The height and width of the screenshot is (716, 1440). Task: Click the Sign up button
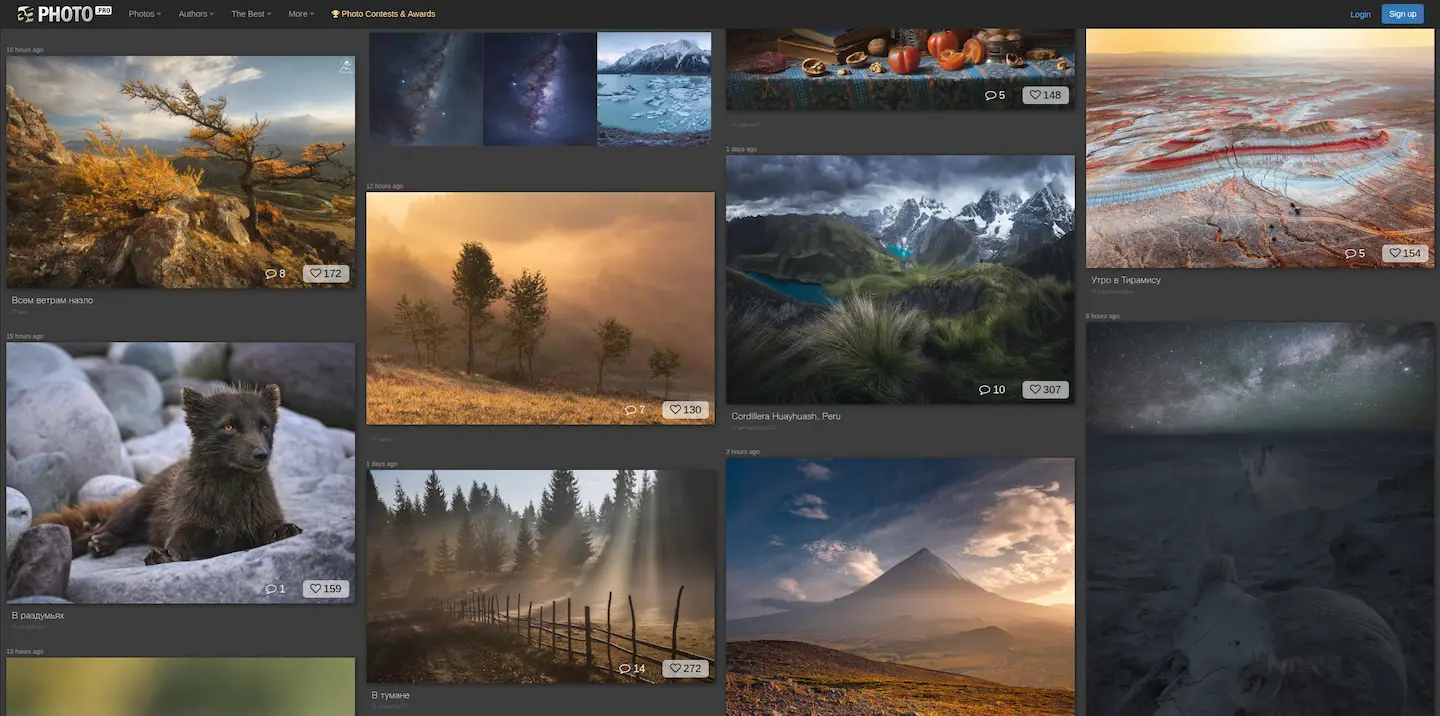pos(1402,14)
